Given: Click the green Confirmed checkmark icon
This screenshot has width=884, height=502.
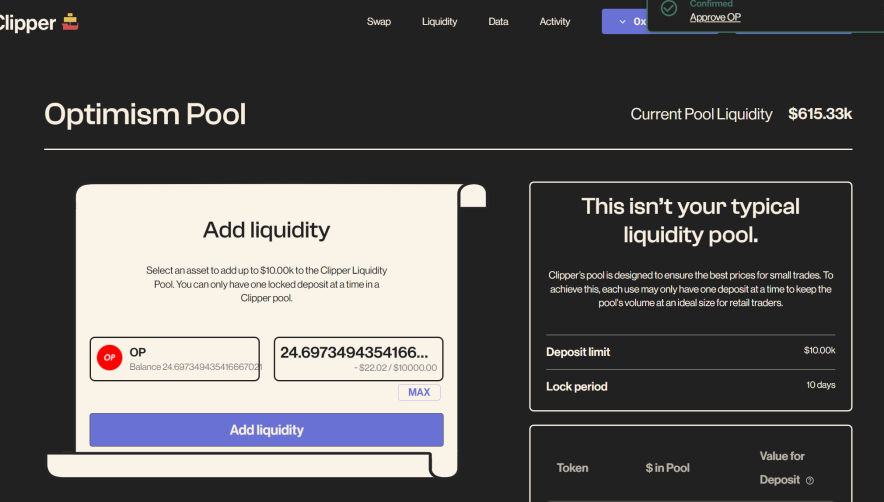Looking at the screenshot, I should pos(669,8).
